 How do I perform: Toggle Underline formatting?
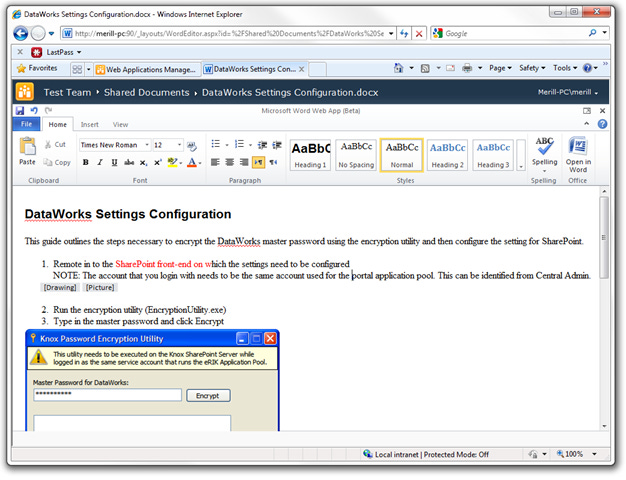(x=114, y=162)
